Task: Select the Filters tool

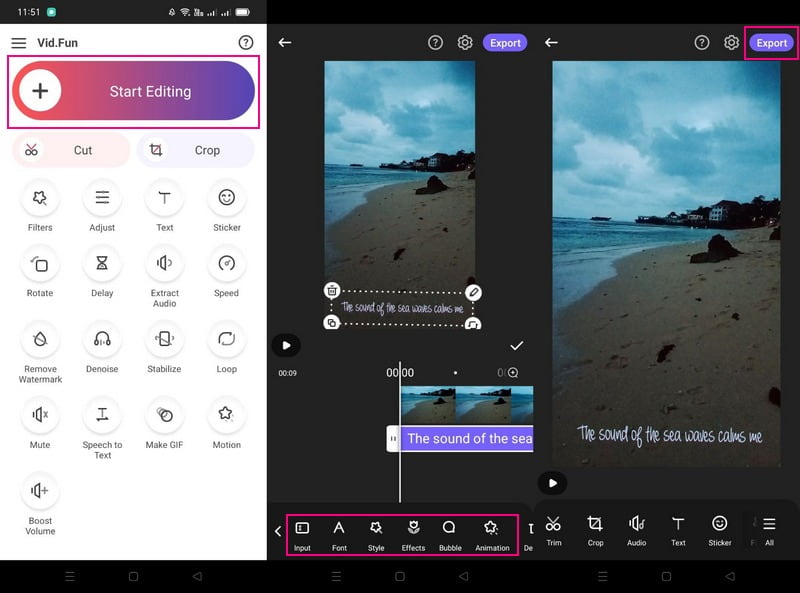Action: click(40, 207)
